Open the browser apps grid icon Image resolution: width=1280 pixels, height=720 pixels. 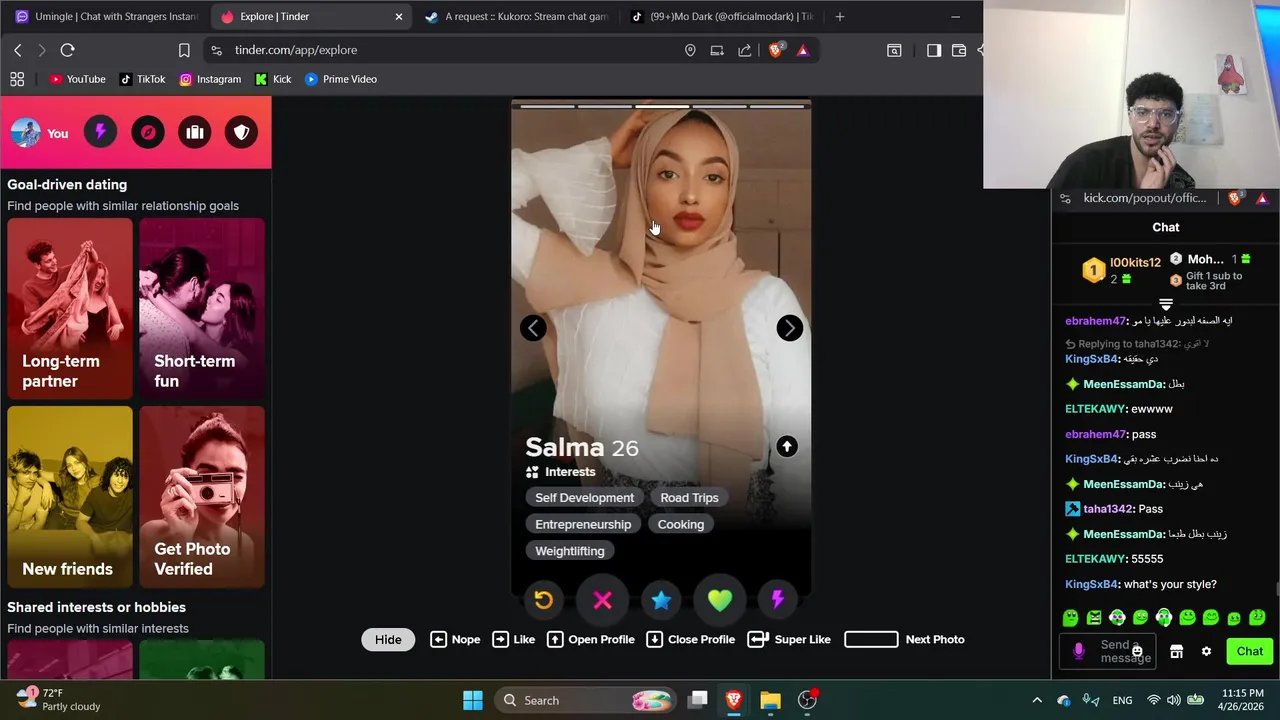pyautogui.click(x=17, y=79)
